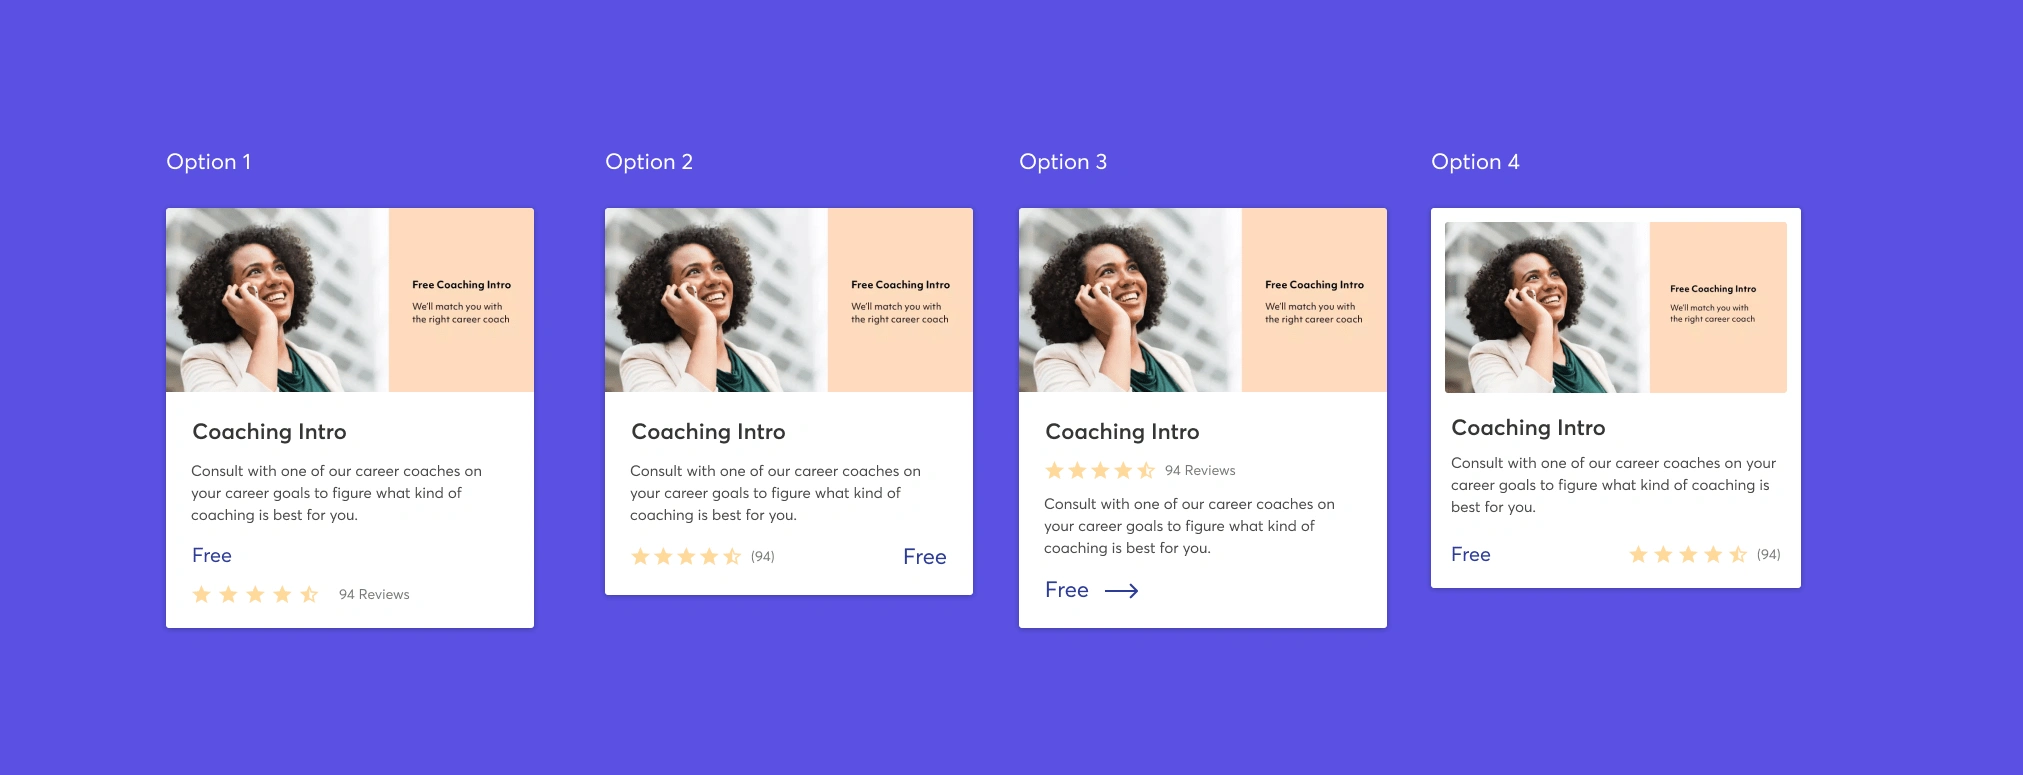Click the star rating in Option 1 card
The image size is (2023, 775).
point(255,594)
